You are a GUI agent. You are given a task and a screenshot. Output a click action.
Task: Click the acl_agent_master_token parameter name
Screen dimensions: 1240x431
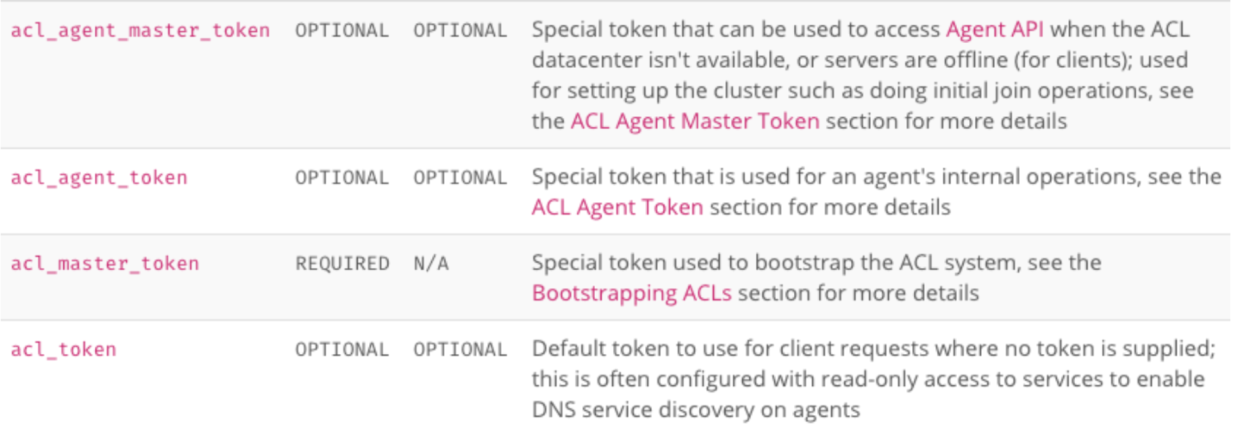pyautogui.click(x=140, y=30)
